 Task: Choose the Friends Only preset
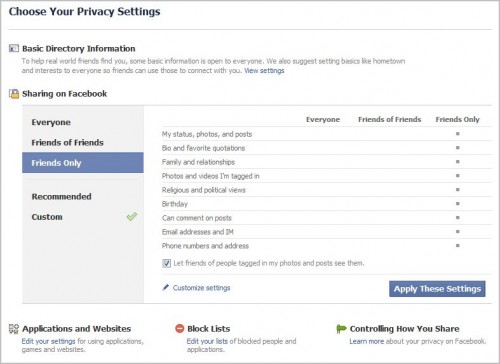point(83,163)
